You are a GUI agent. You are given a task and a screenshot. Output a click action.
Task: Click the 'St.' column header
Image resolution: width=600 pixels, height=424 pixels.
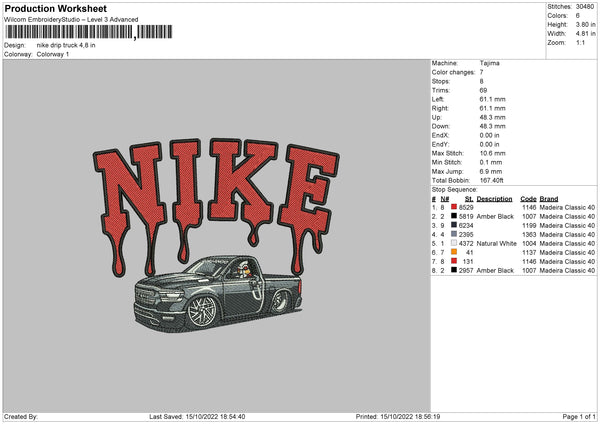coord(469,199)
